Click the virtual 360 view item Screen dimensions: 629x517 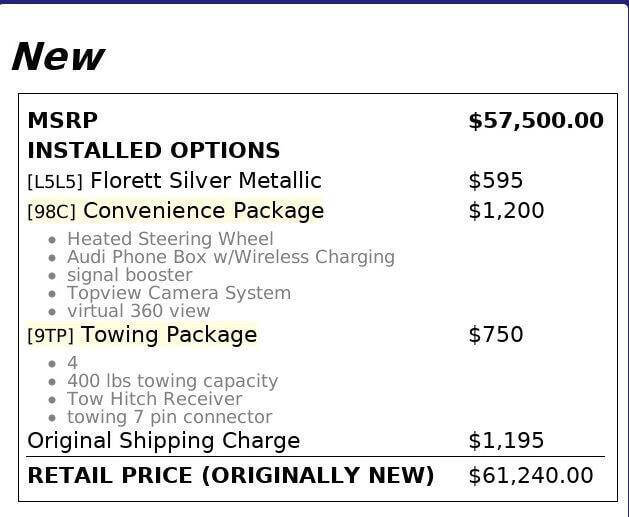[139, 311]
